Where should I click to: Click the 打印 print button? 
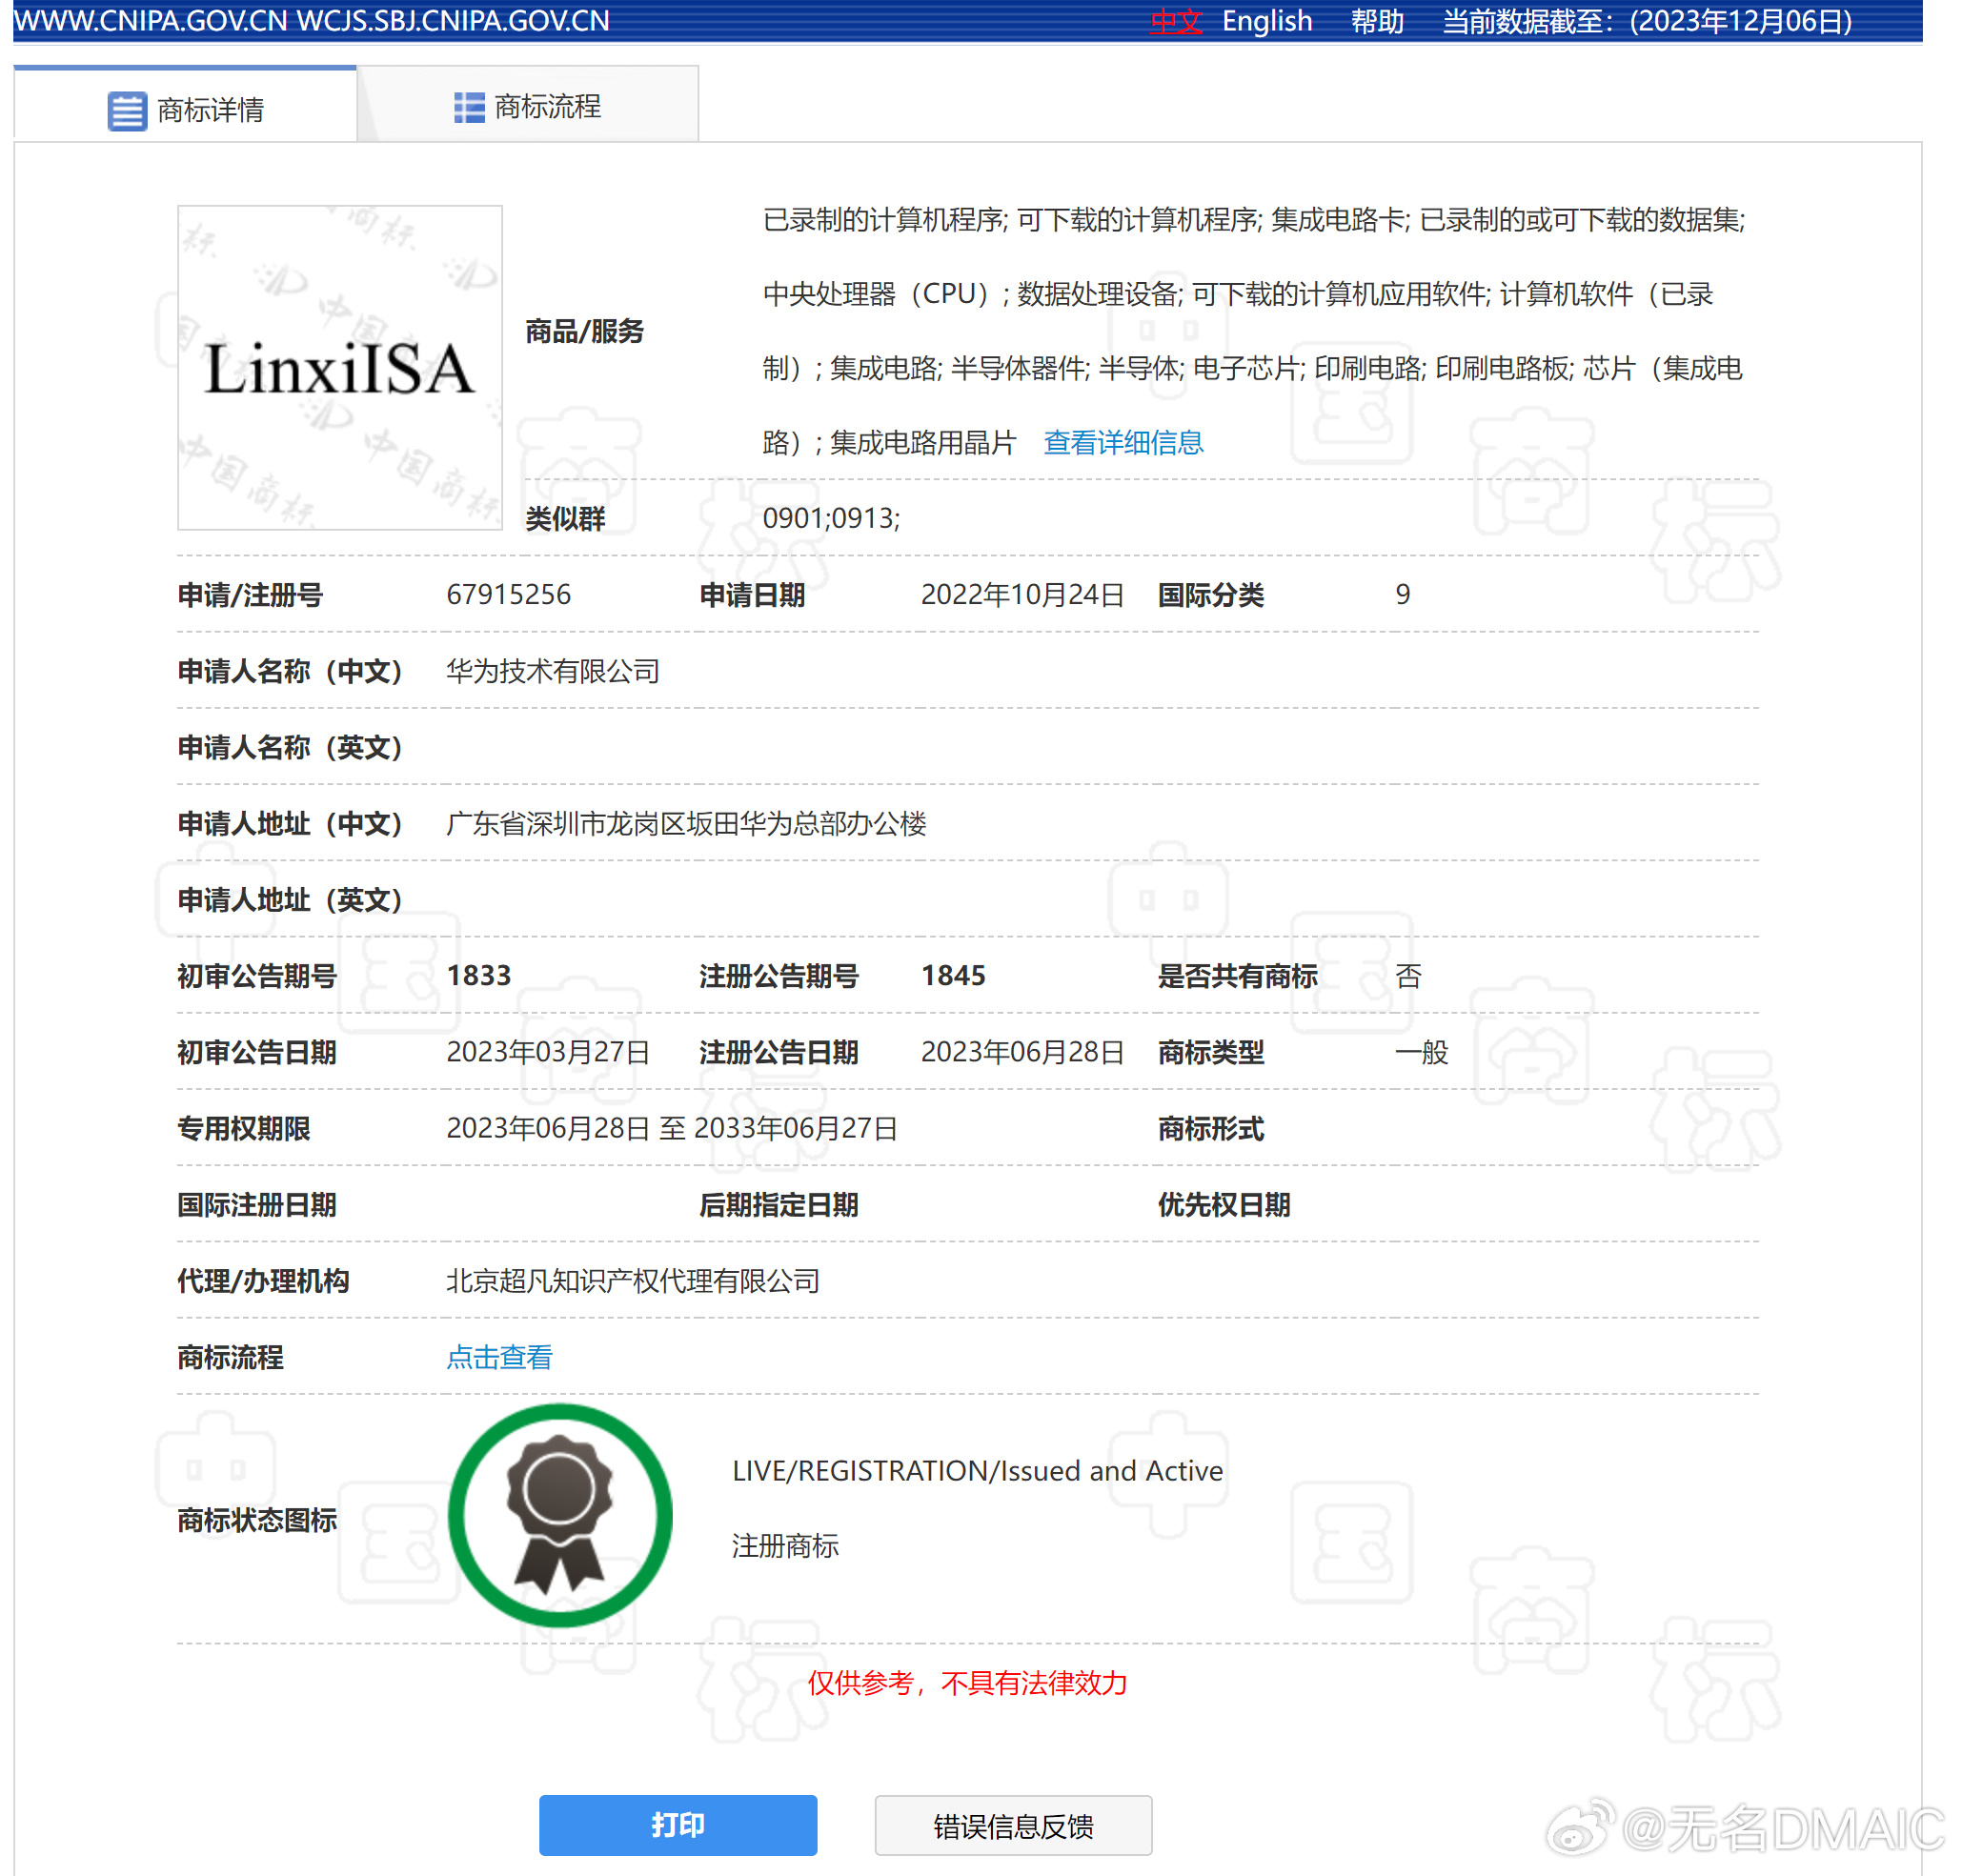click(x=677, y=1824)
